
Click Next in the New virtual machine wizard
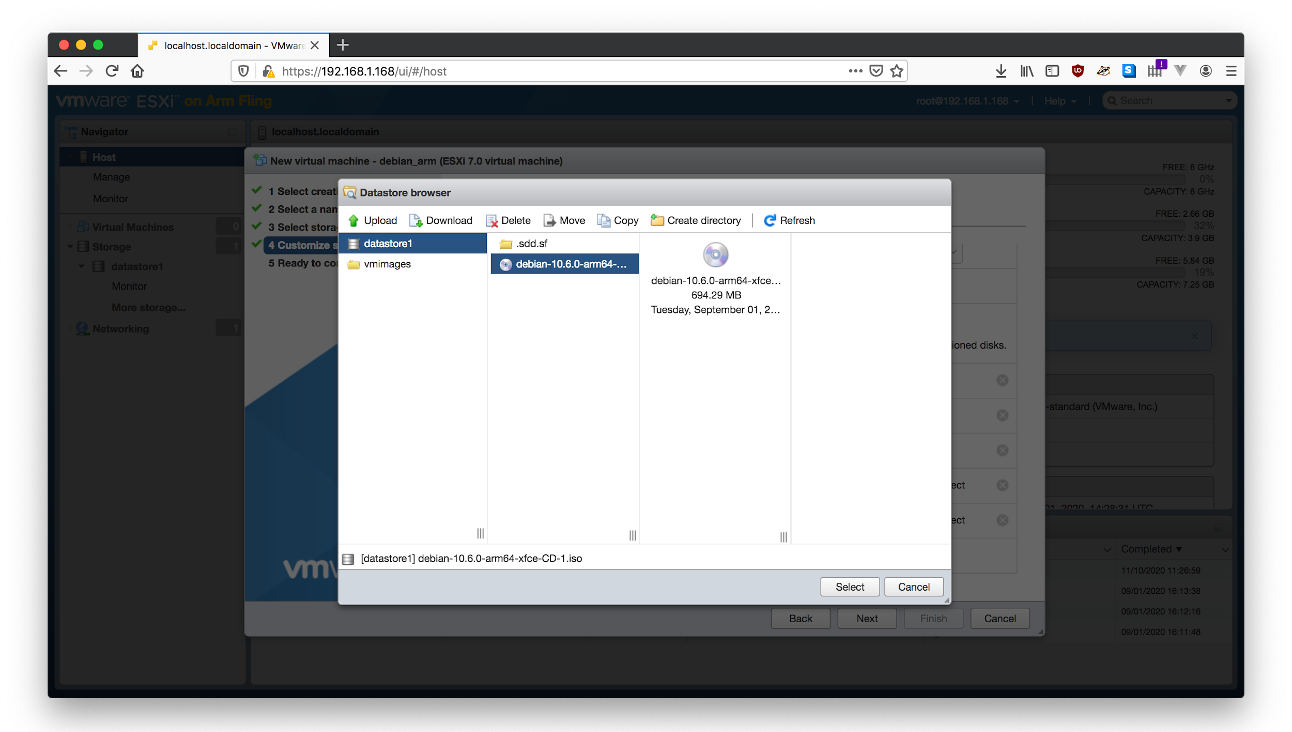tap(867, 618)
